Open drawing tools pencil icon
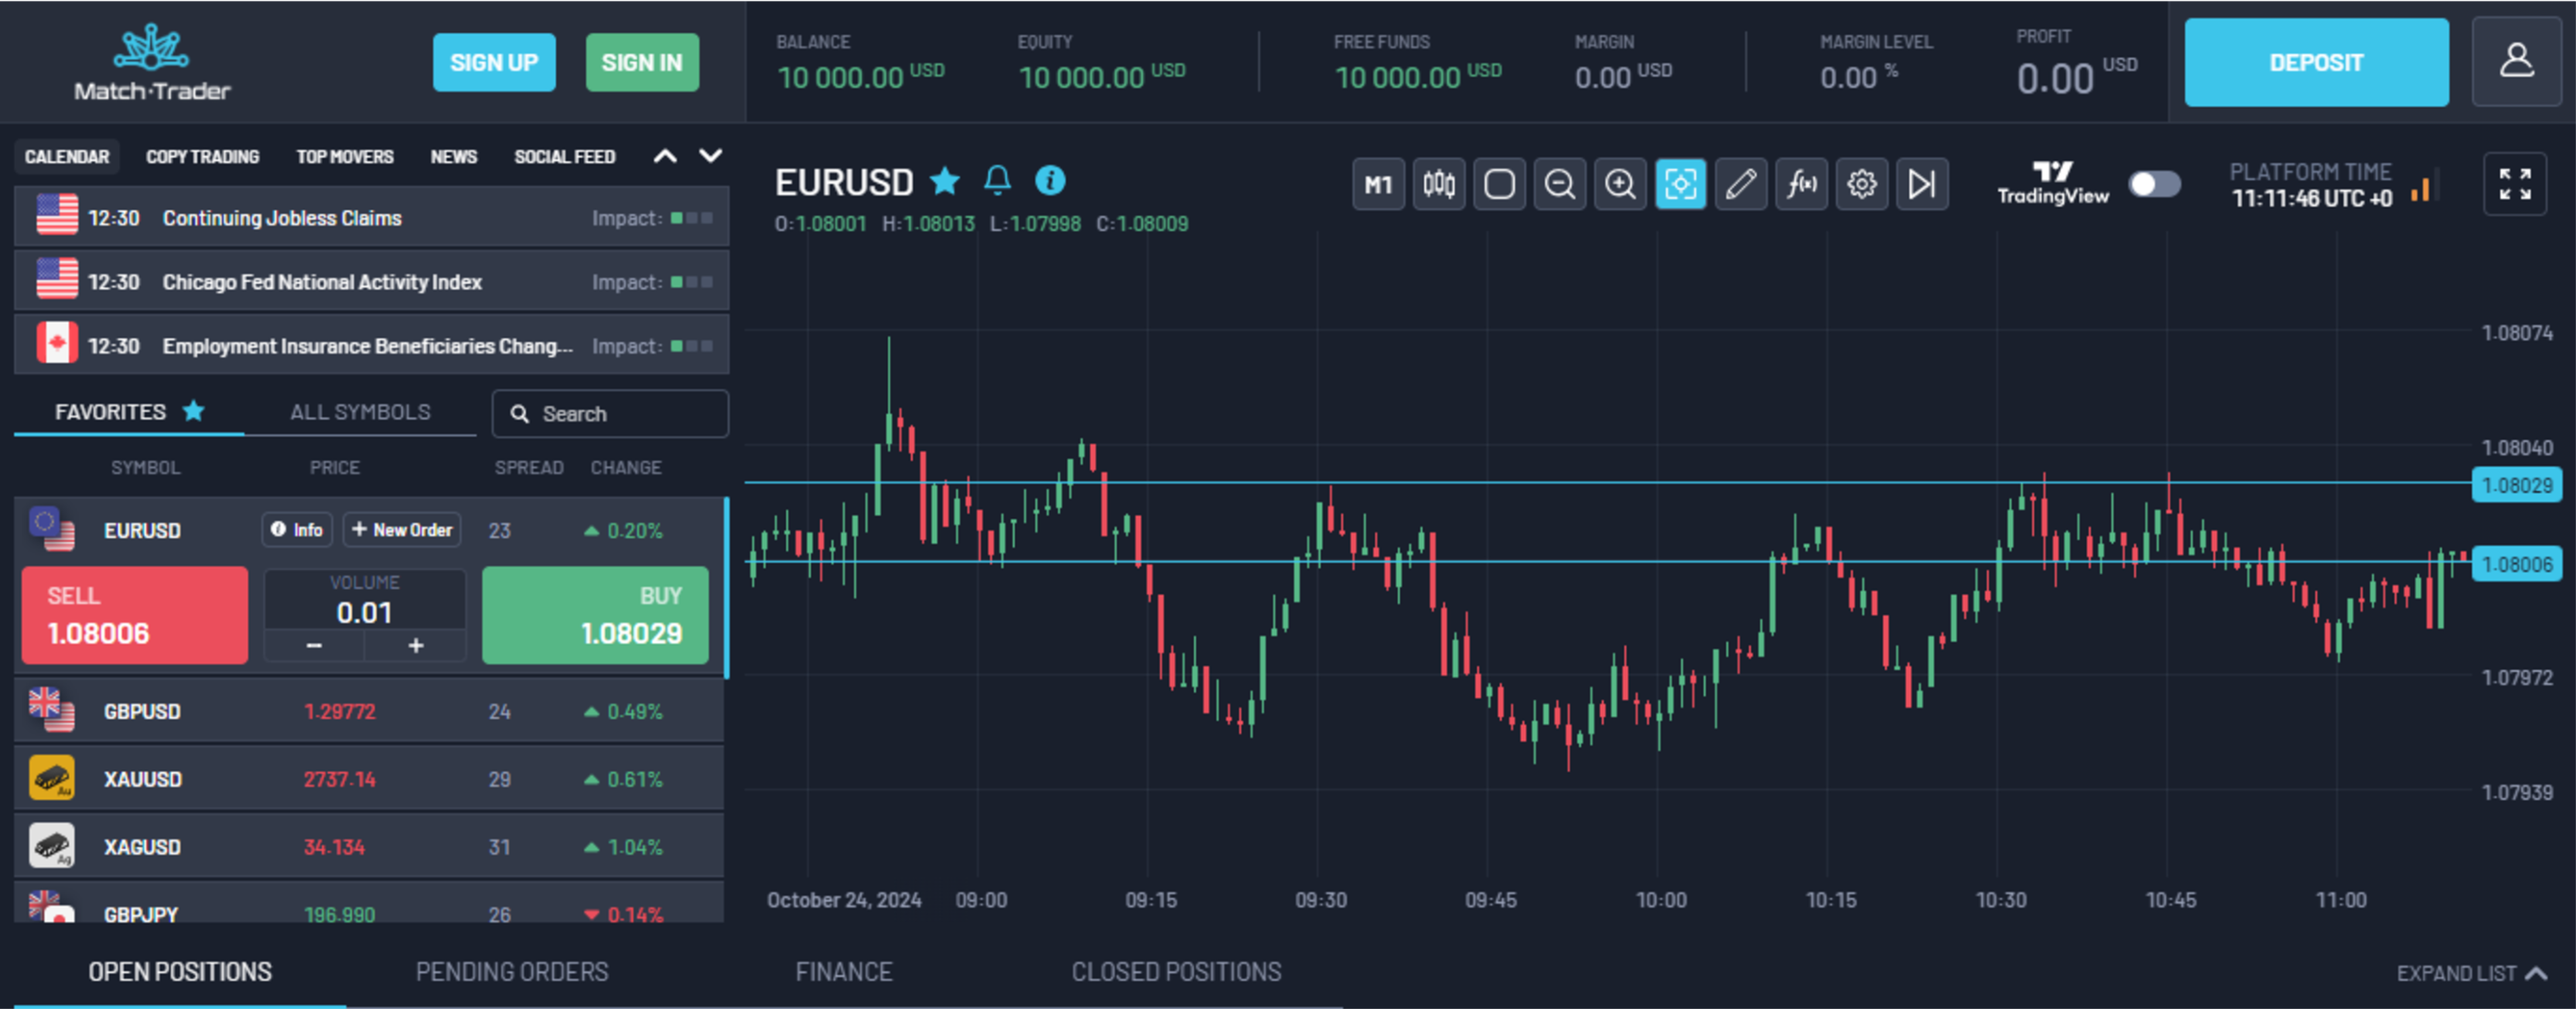The width and height of the screenshot is (2576, 1009). point(1741,184)
